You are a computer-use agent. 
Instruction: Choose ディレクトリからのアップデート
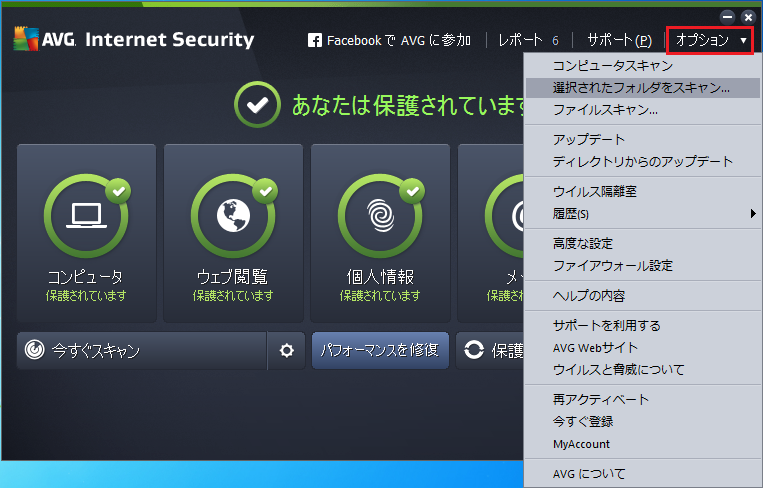643,162
